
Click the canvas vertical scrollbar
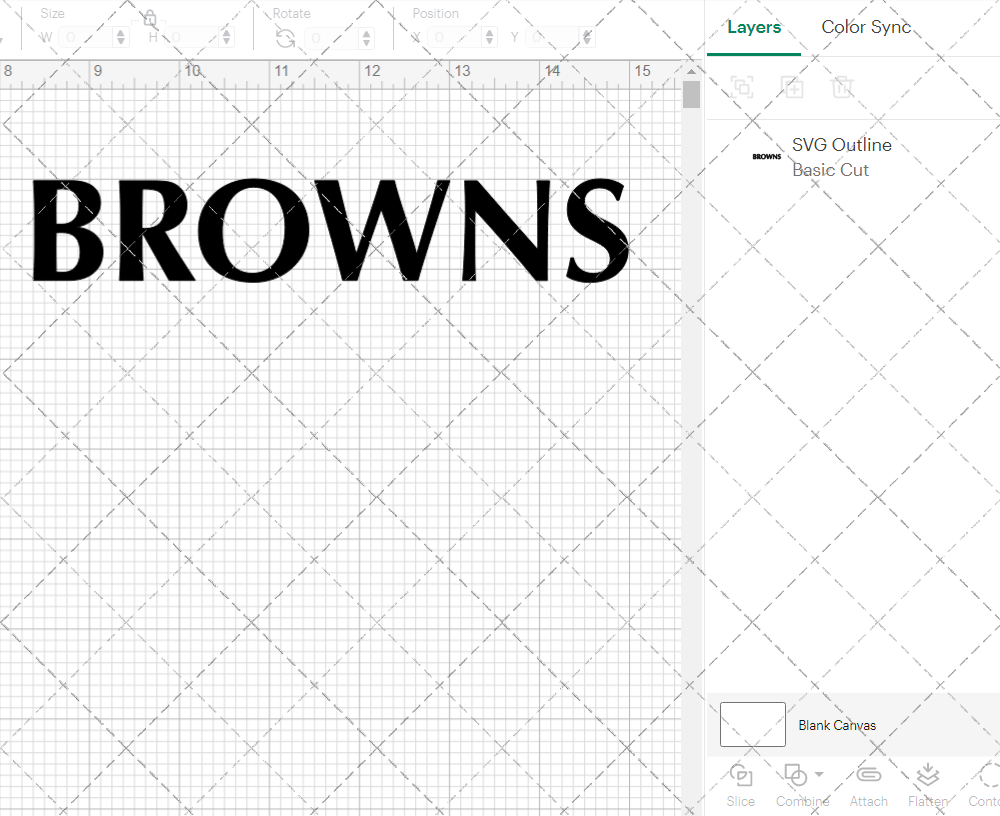click(691, 93)
